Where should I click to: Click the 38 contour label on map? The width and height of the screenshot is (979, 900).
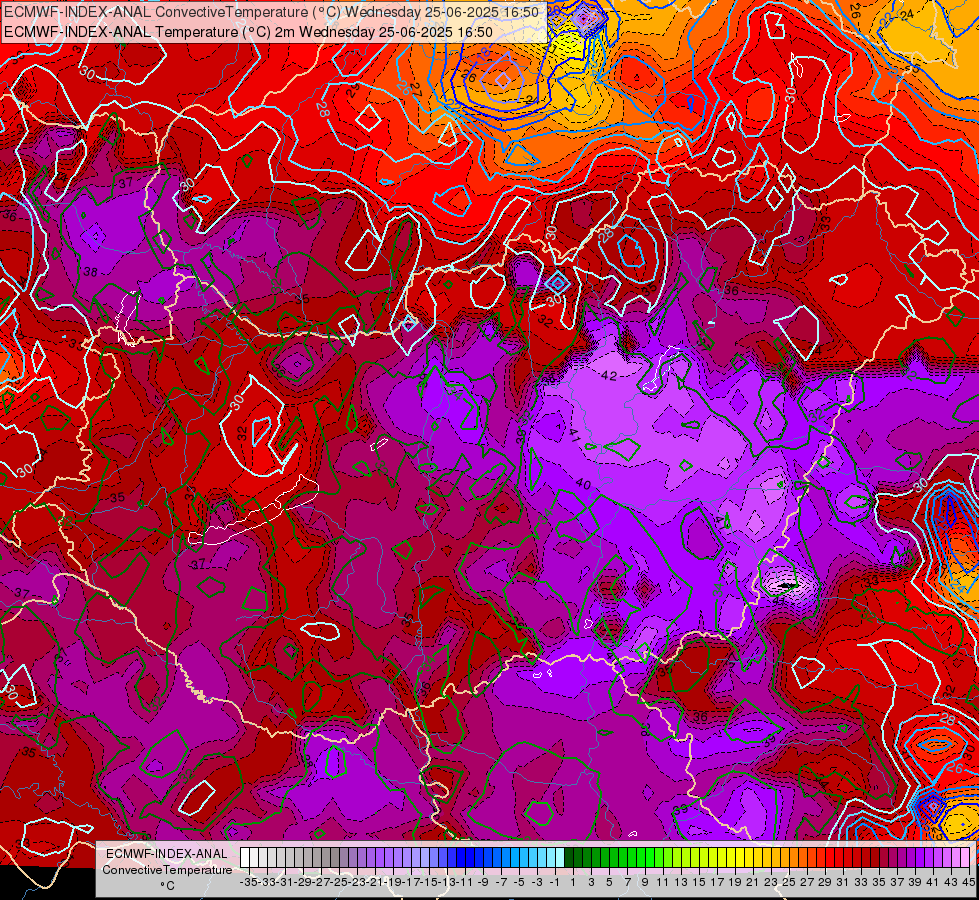(x=91, y=272)
